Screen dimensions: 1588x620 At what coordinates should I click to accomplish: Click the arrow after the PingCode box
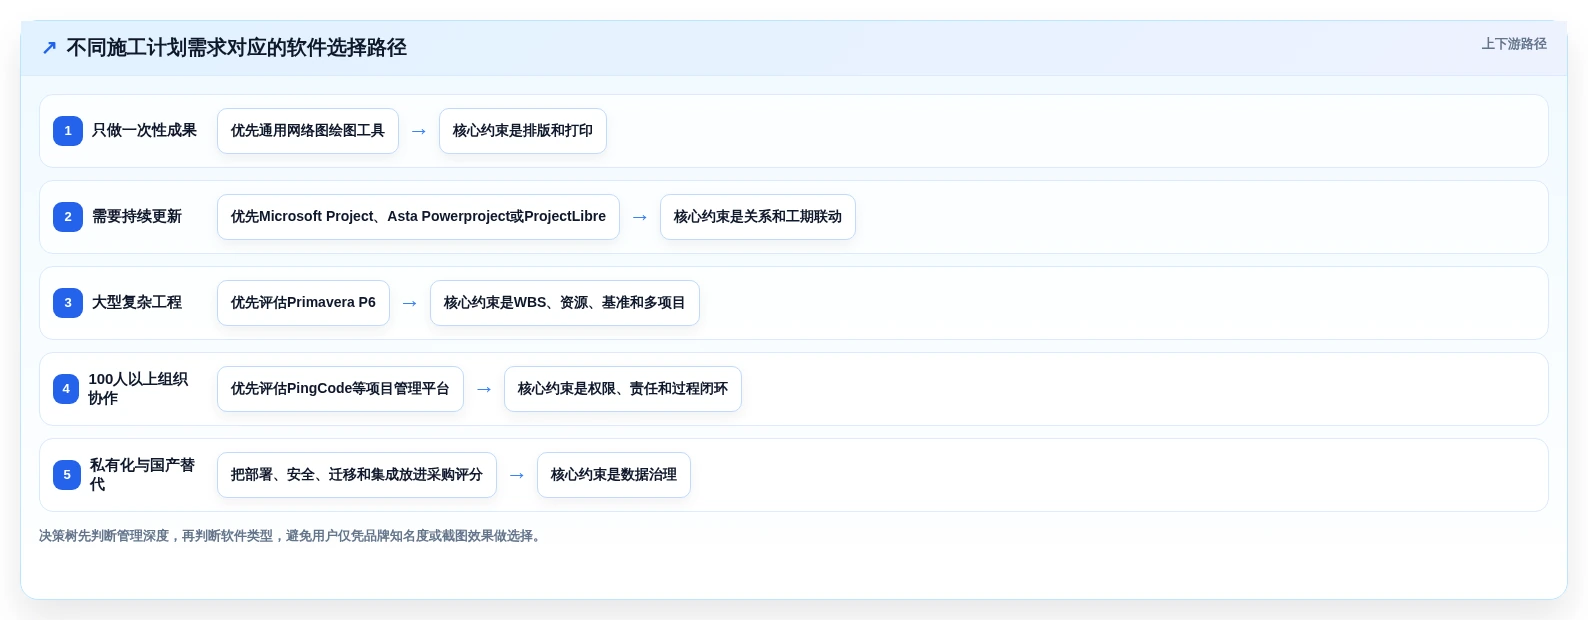coord(484,389)
